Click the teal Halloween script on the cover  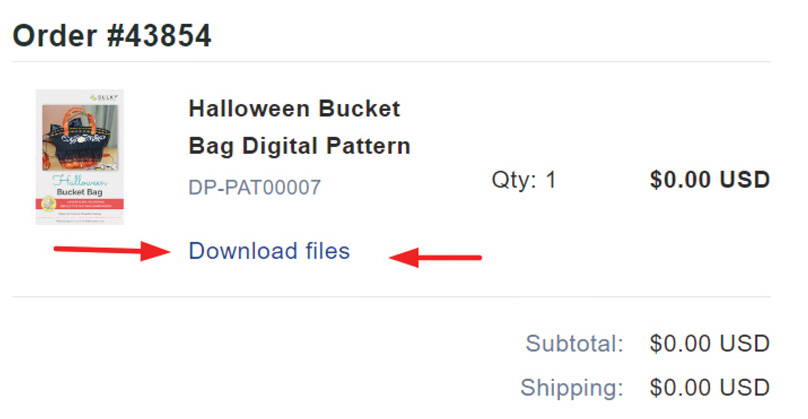point(79,181)
